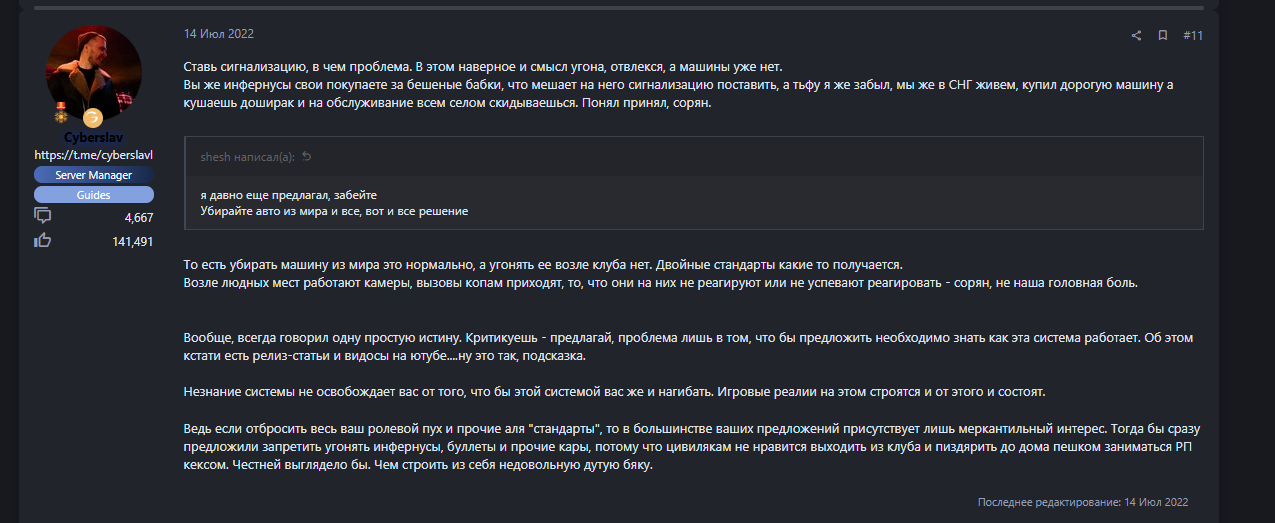The width and height of the screenshot is (1275, 523).
Task: Open the #11 post permalink
Action: 1192,35
